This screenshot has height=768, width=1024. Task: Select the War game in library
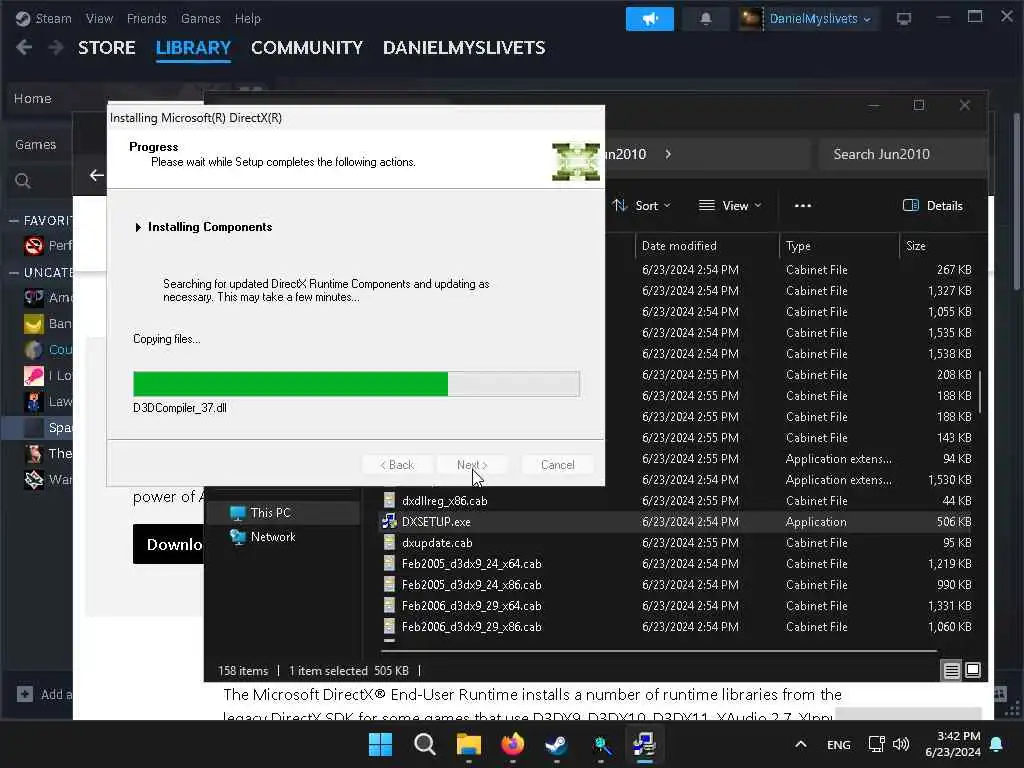point(49,479)
